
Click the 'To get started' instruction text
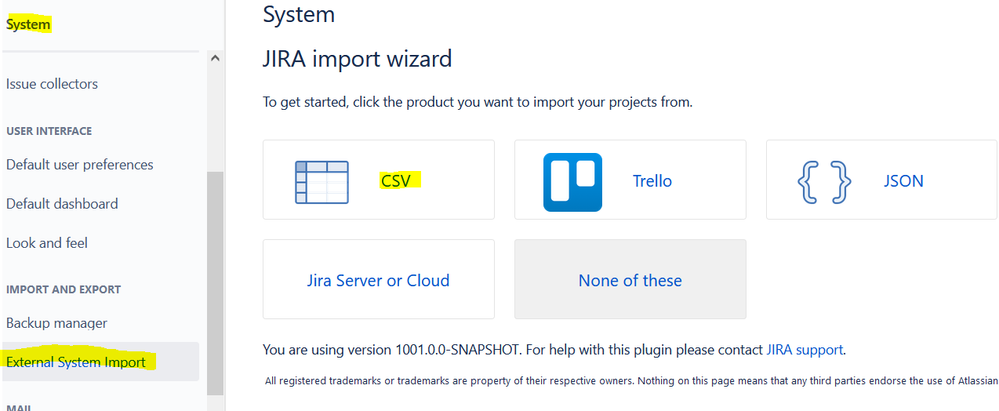click(477, 102)
